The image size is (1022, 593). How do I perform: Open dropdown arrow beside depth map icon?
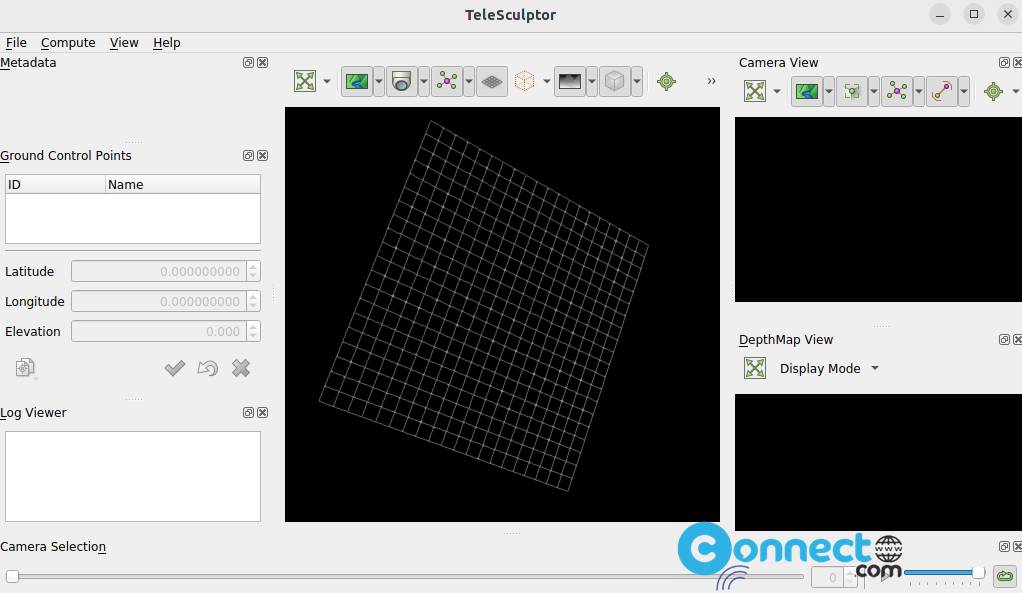point(592,81)
